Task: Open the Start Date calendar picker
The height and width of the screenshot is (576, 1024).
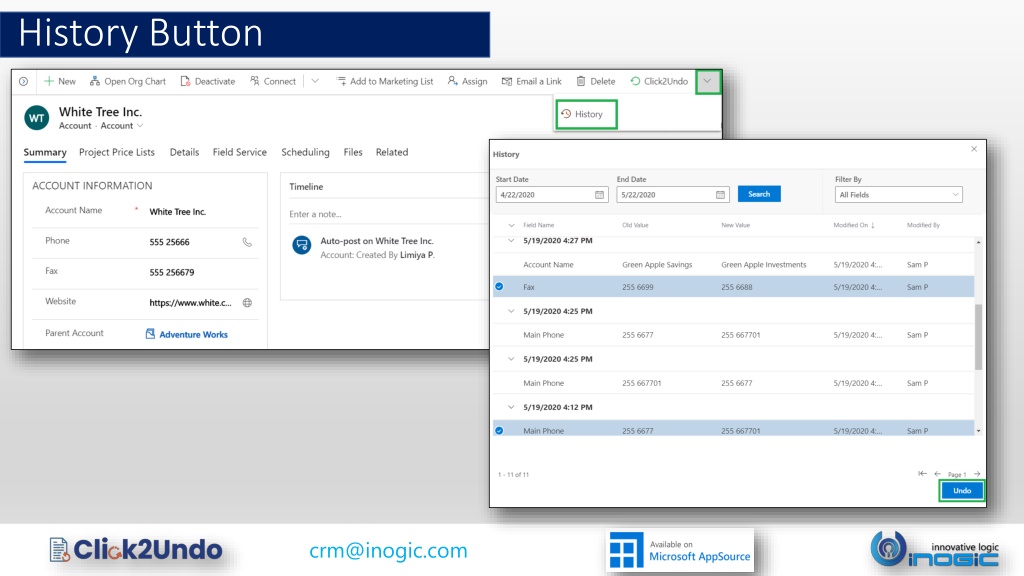Action: coord(600,195)
